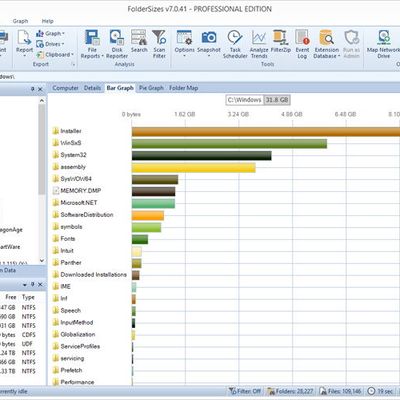Open the Help menu
This screenshot has width=400, height=400.
pyautogui.click(x=47, y=21)
